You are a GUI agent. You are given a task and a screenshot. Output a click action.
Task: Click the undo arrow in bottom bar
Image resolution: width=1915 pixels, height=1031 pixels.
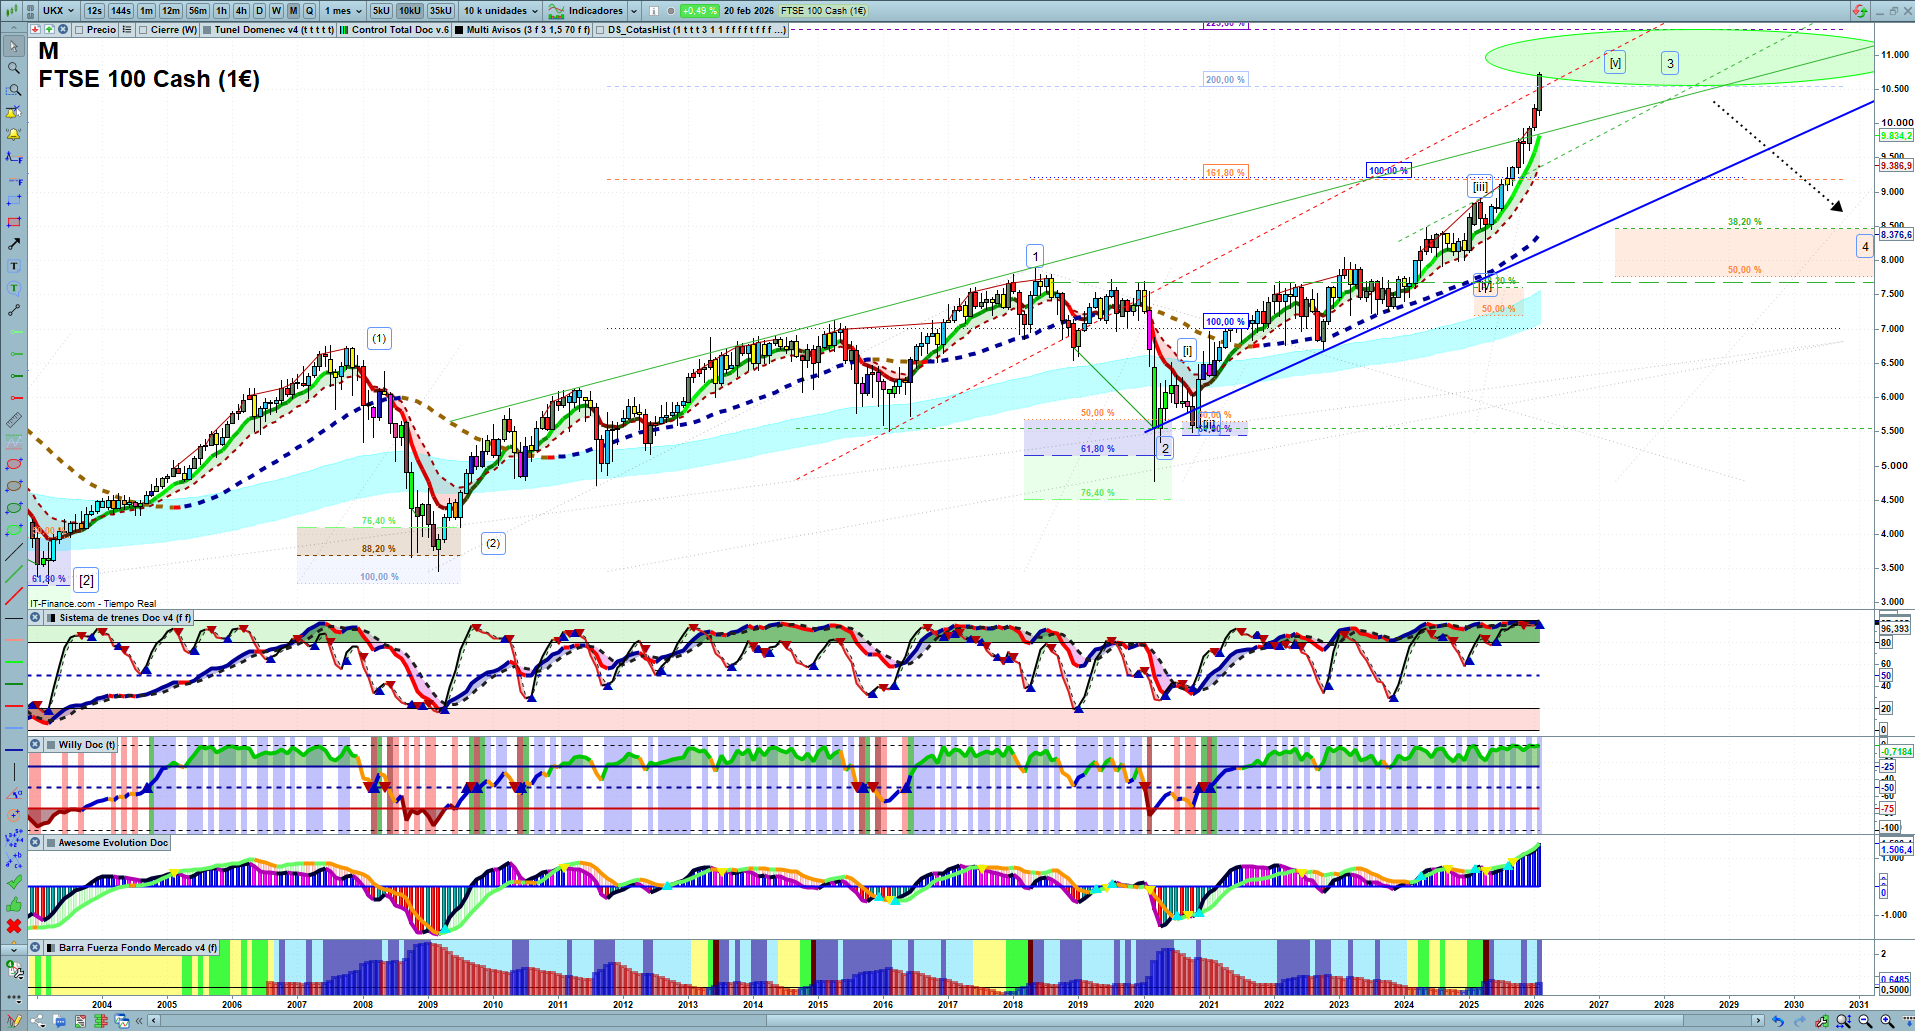pos(1777,1021)
